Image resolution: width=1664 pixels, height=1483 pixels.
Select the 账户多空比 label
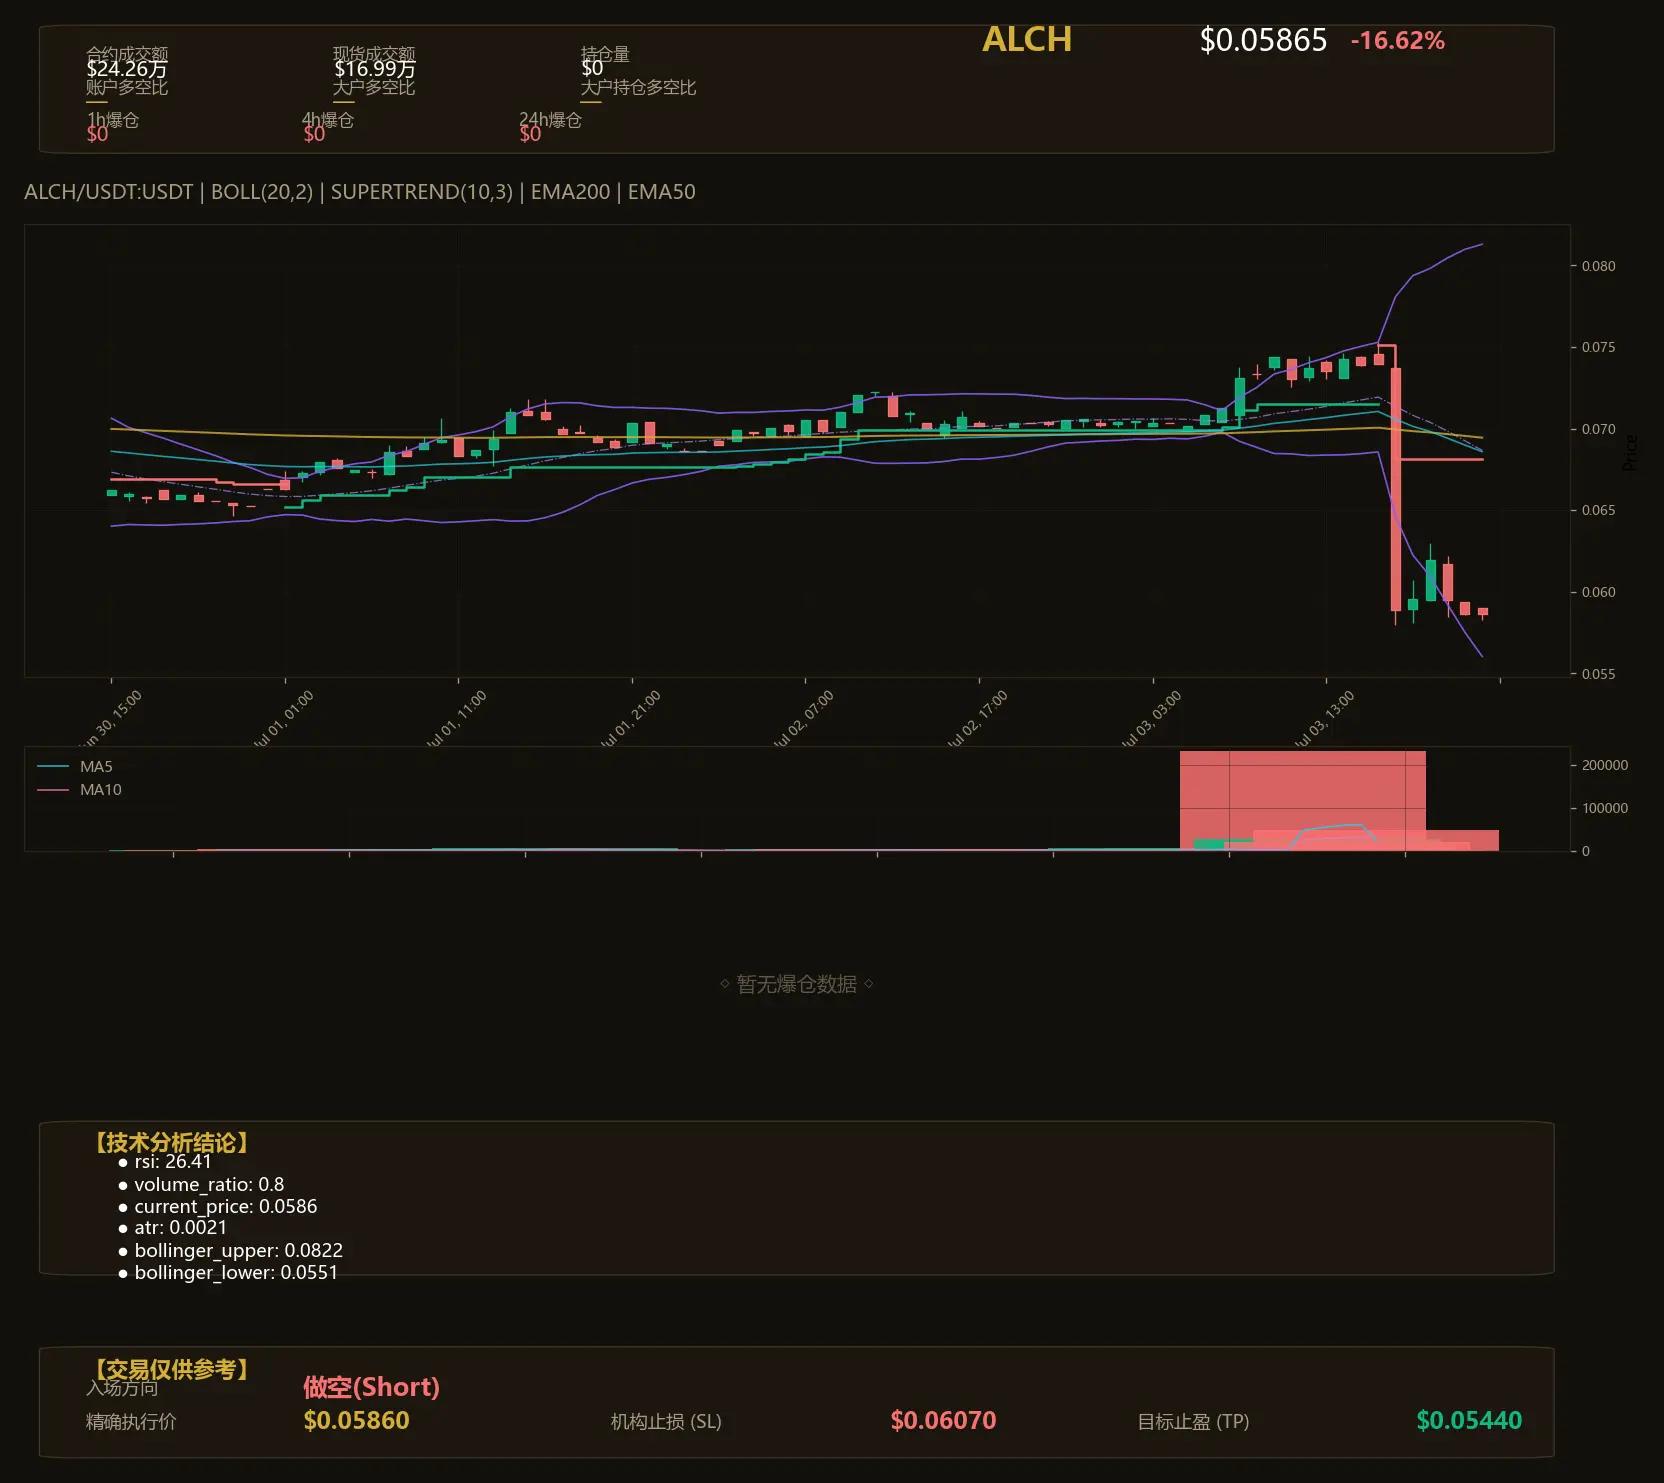[127, 87]
